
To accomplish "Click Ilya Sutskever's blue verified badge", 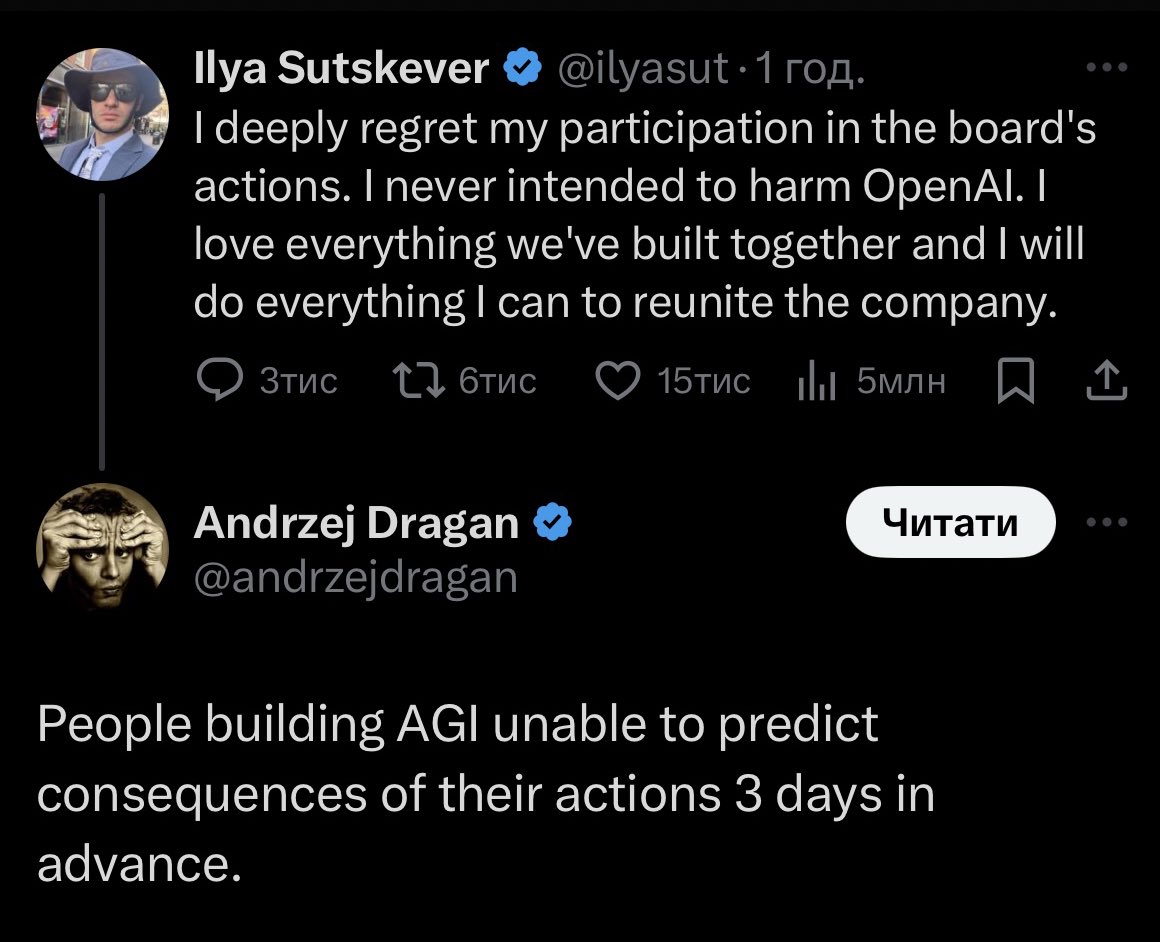I will point(520,69).
